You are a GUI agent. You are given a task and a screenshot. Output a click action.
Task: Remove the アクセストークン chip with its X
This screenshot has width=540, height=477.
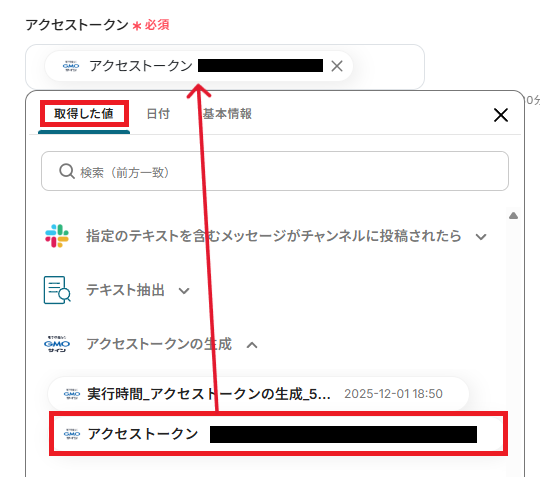pyautogui.click(x=337, y=66)
